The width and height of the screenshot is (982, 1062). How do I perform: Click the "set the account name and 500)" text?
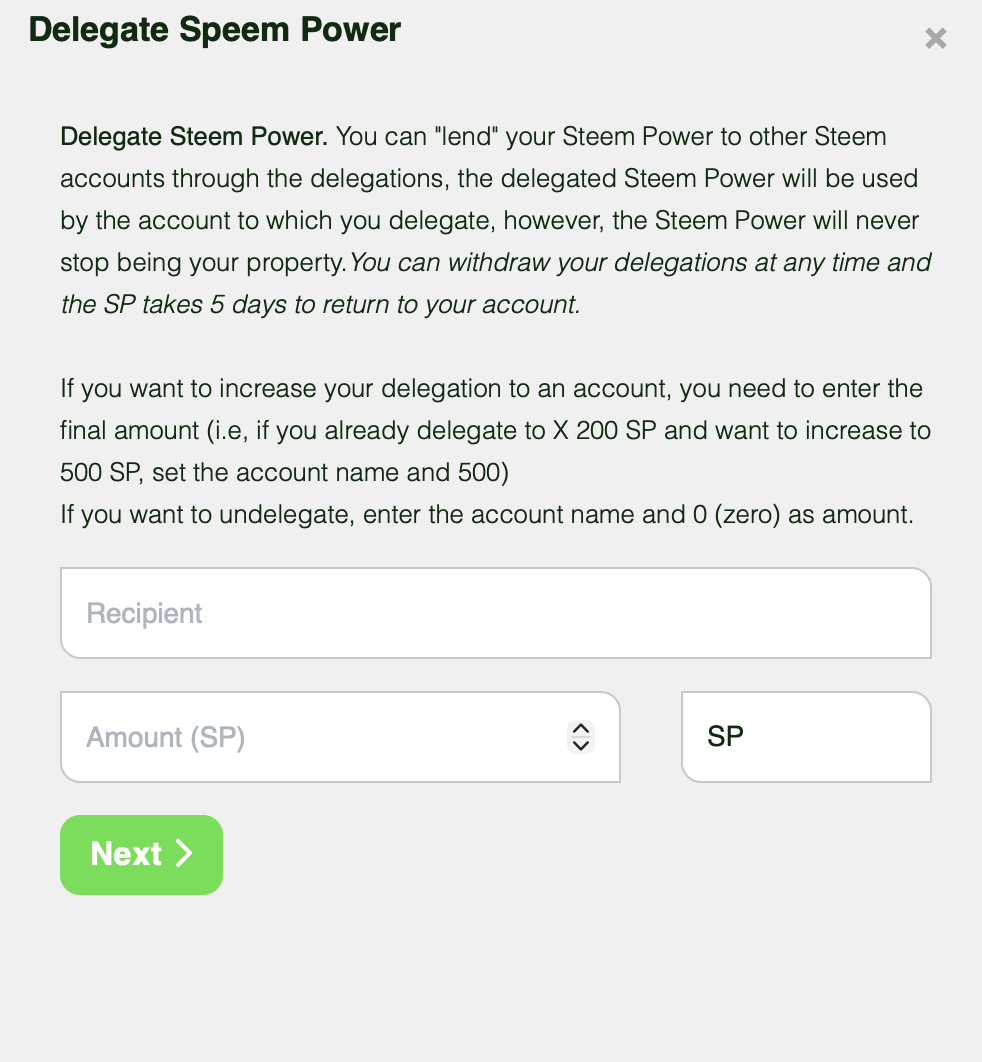[x=330, y=473]
